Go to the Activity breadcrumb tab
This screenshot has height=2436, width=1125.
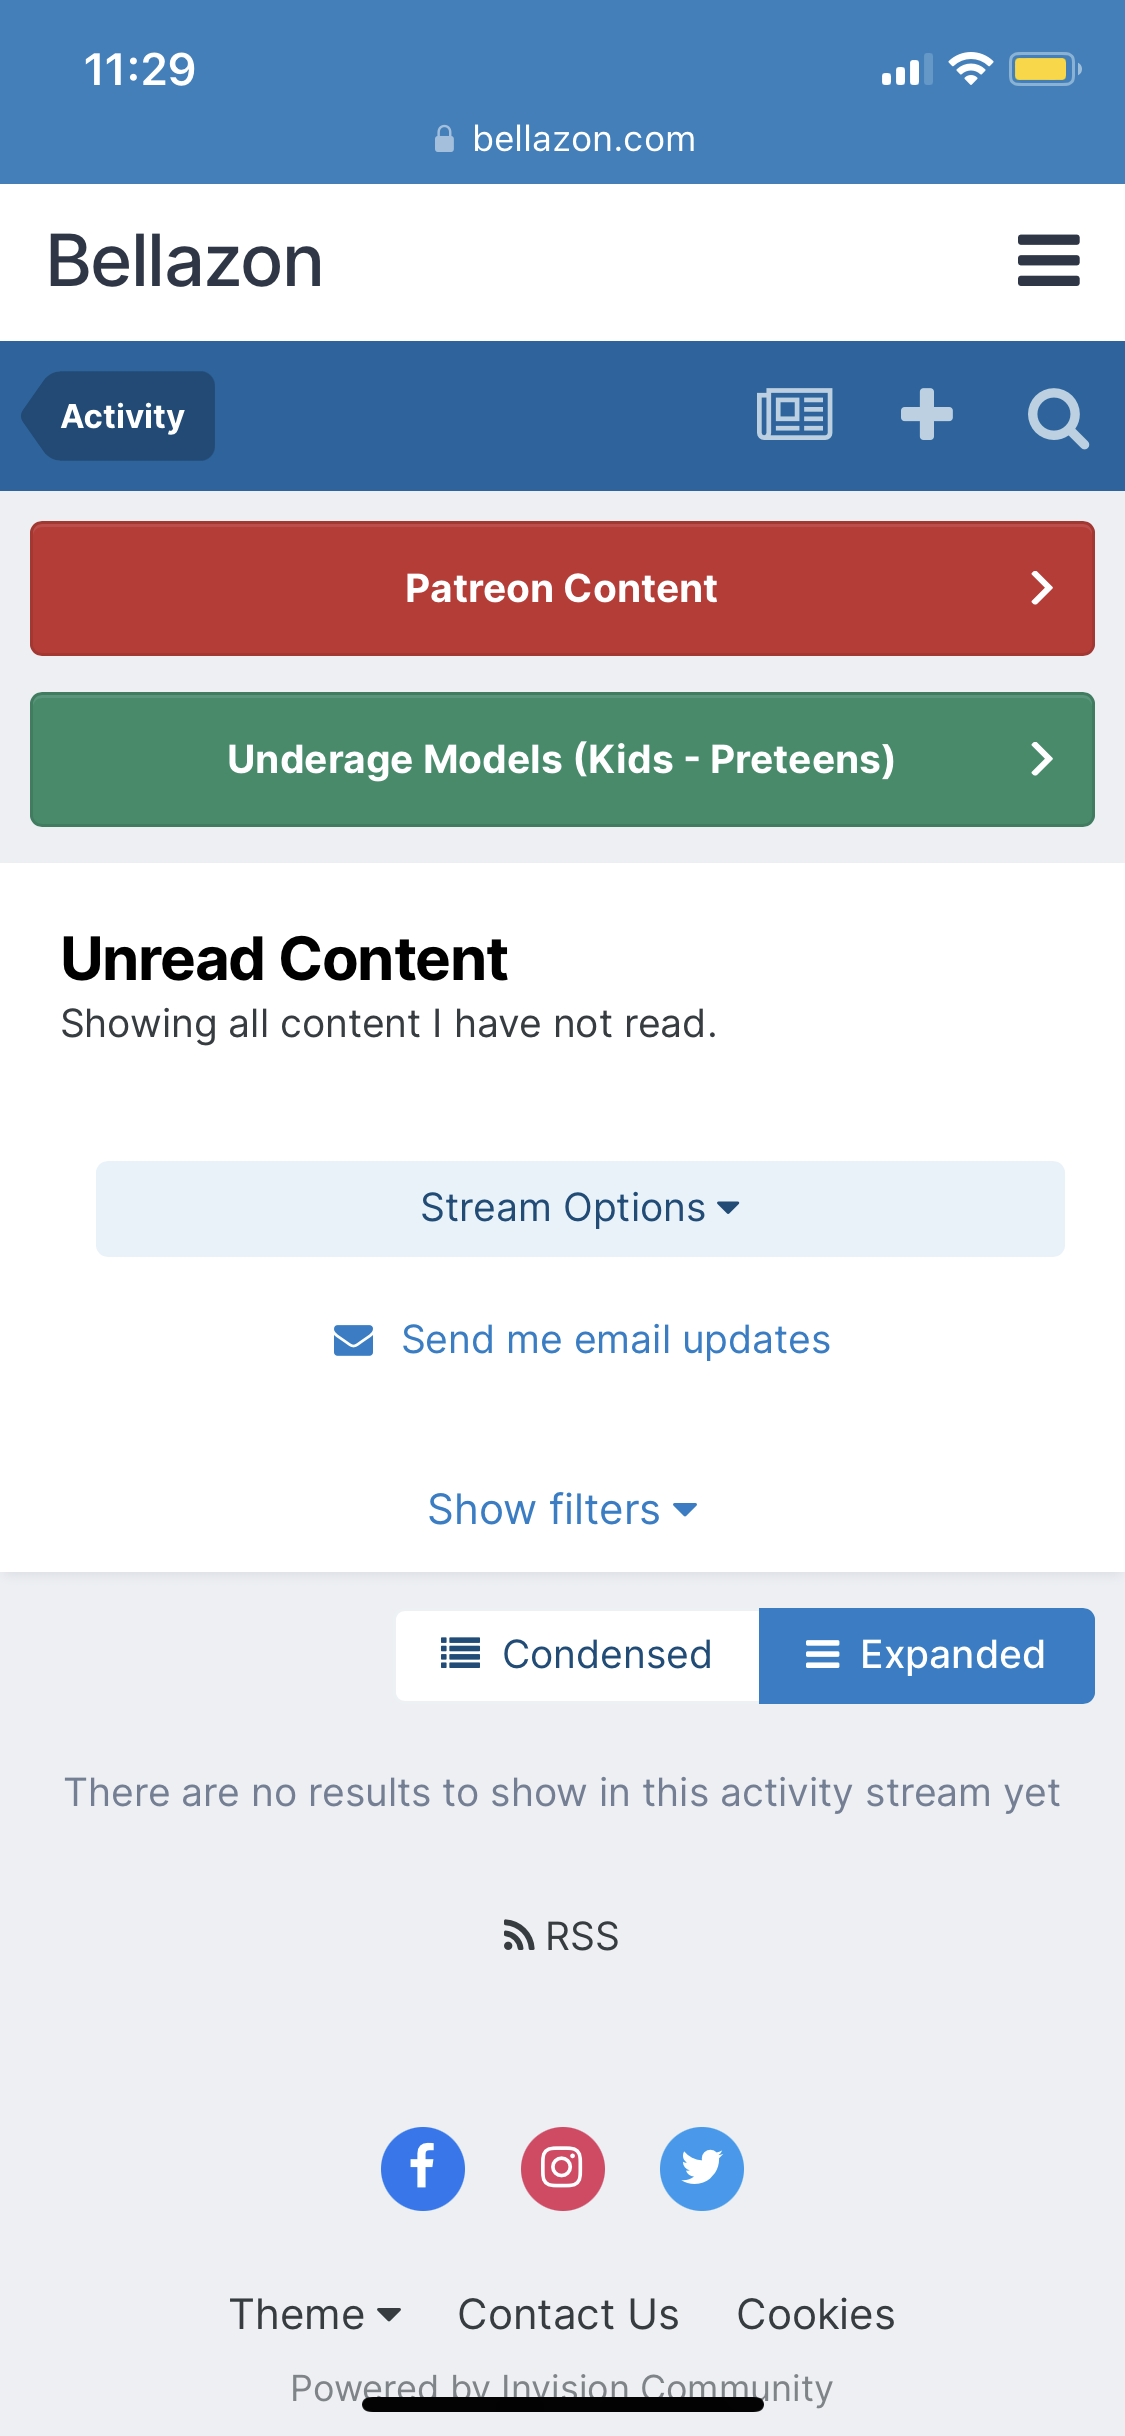coord(122,416)
